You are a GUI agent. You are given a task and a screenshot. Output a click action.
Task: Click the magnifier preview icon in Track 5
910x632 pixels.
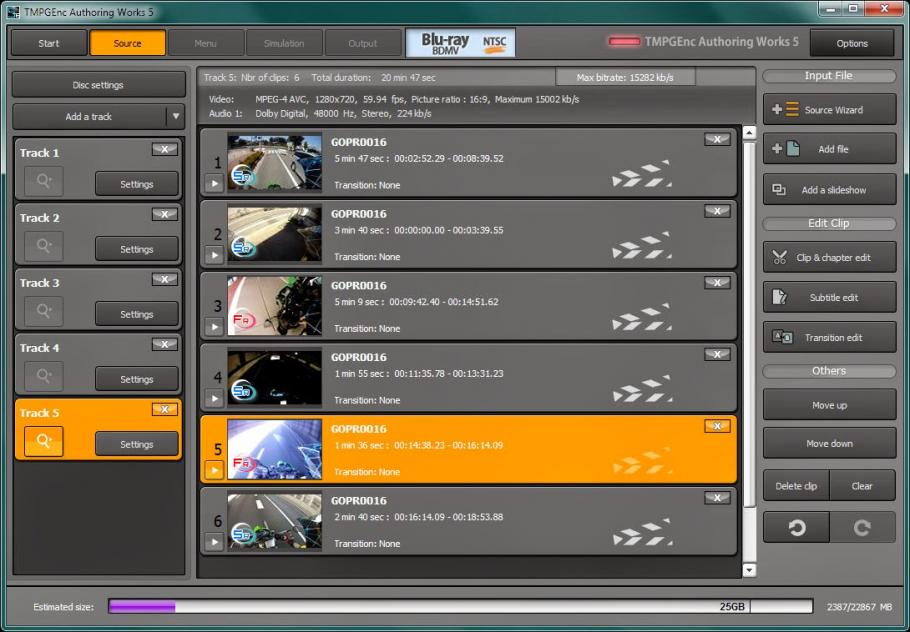(44, 442)
